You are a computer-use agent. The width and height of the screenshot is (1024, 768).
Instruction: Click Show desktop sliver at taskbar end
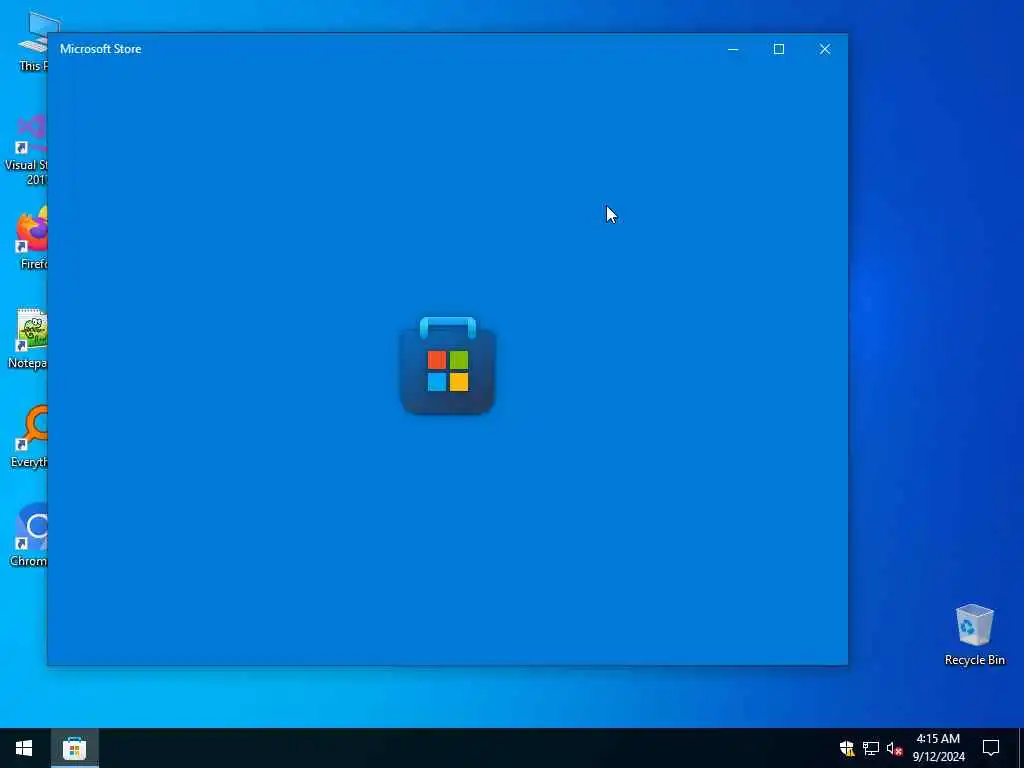[1021, 748]
